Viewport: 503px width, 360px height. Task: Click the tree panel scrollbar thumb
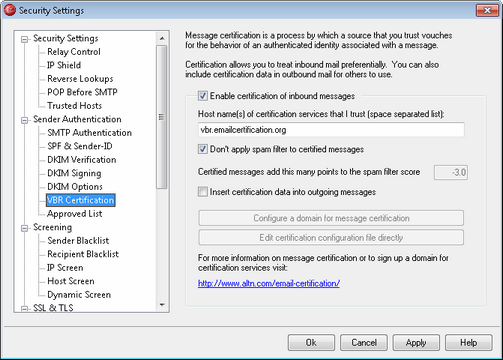tap(162, 117)
